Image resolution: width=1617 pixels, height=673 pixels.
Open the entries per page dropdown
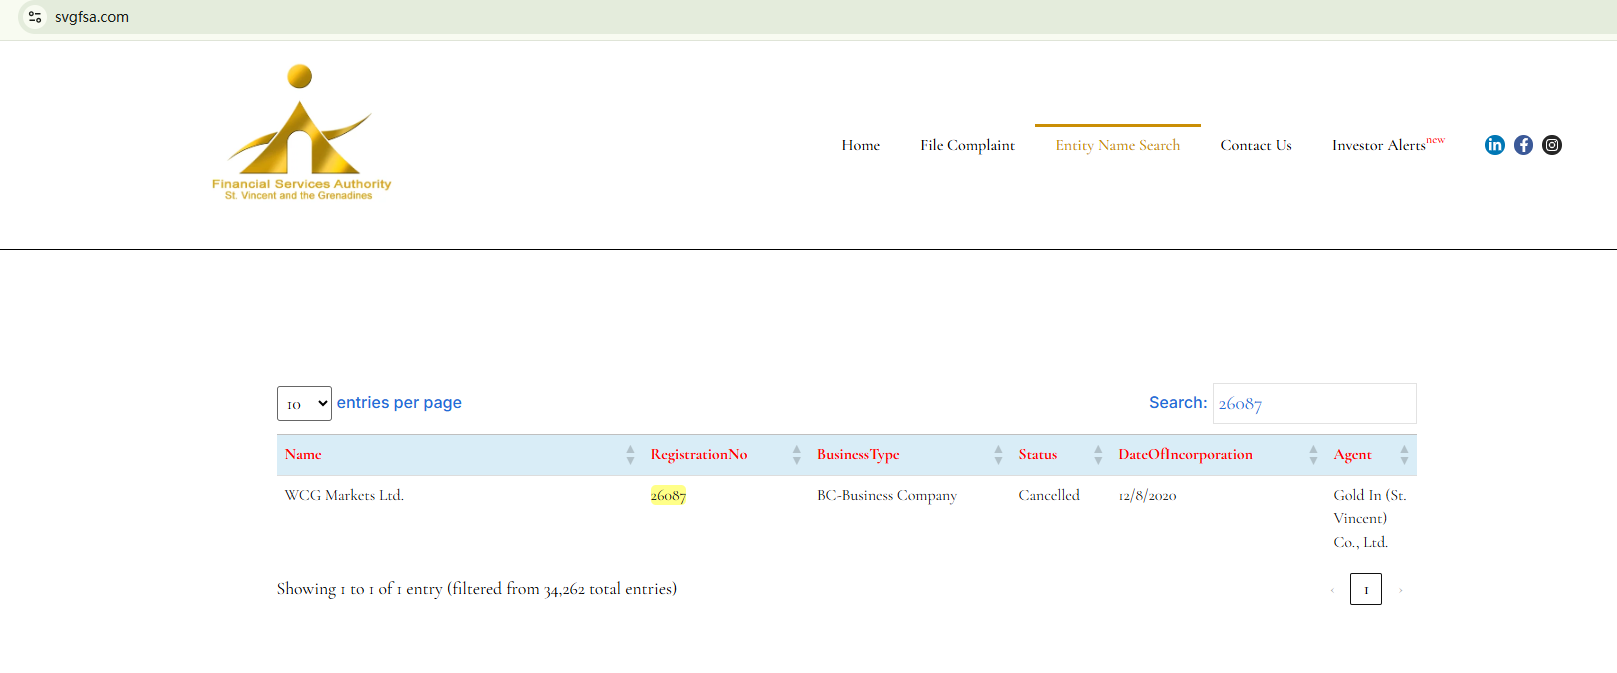pyautogui.click(x=304, y=404)
